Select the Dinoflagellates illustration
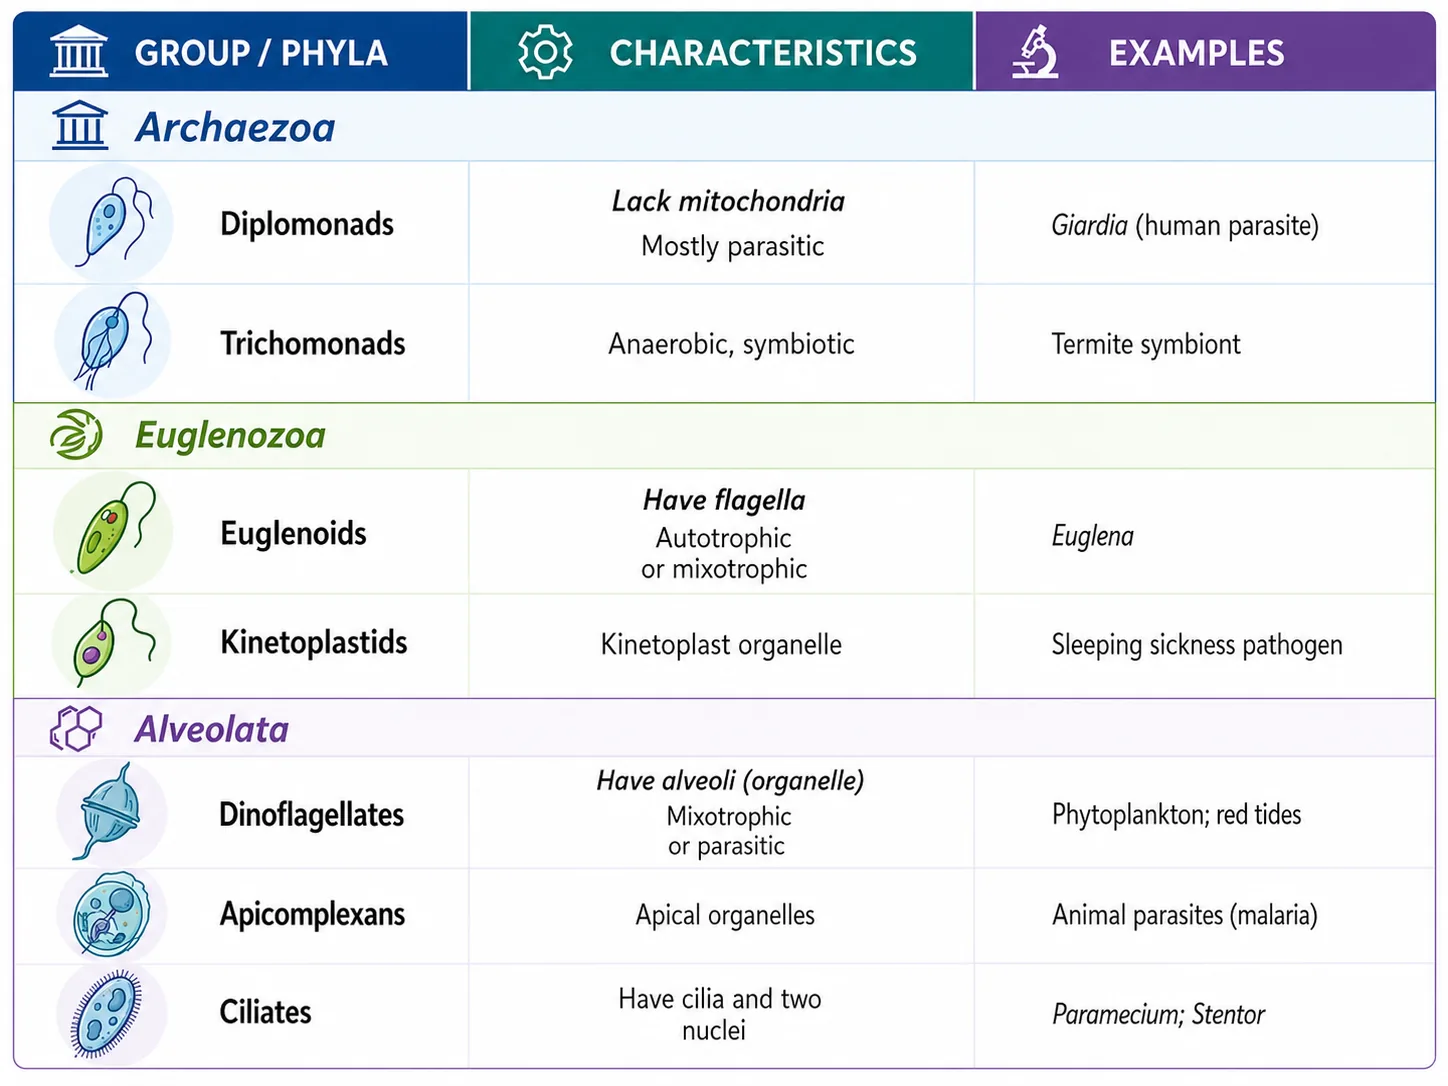 [x=110, y=812]
